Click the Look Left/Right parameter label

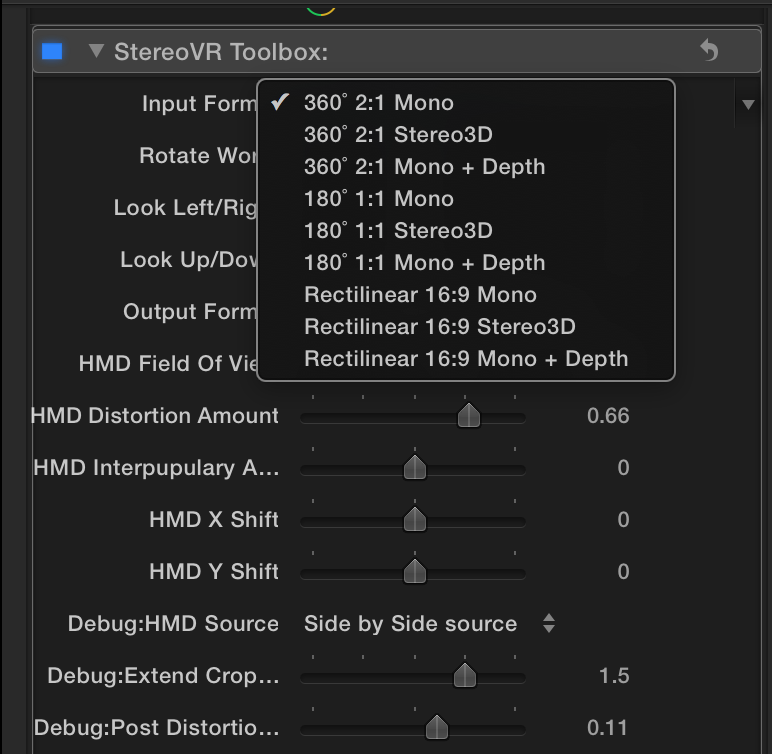click(x=185, y=208)
